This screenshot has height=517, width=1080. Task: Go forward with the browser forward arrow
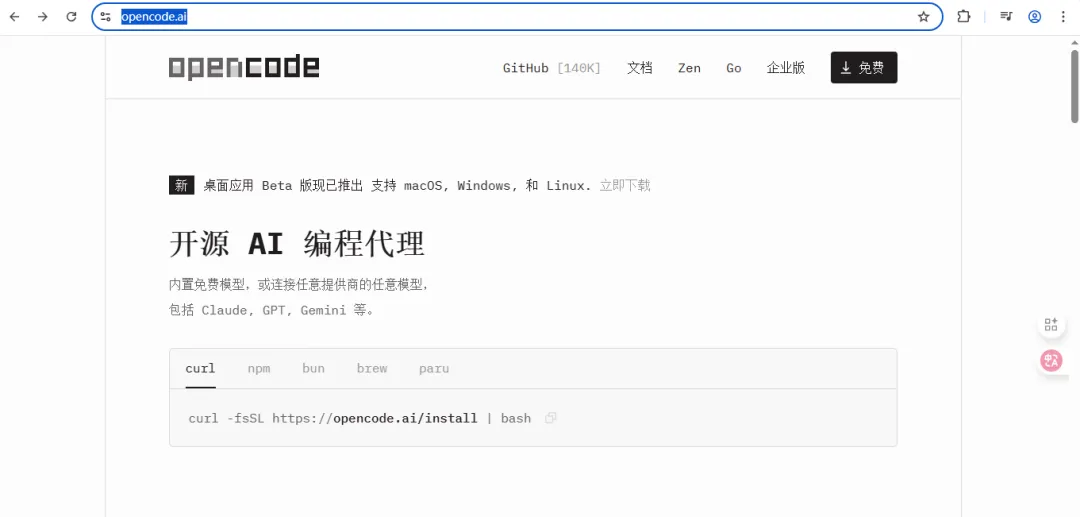point(43,17)
